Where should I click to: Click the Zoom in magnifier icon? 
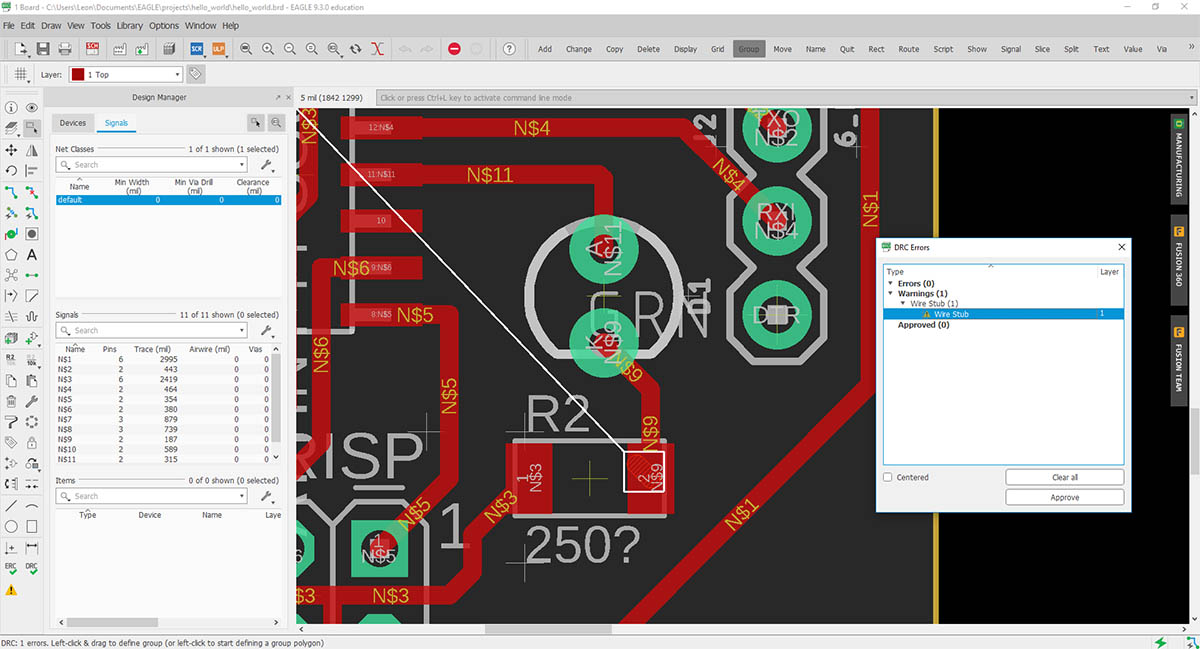[268, 49]
